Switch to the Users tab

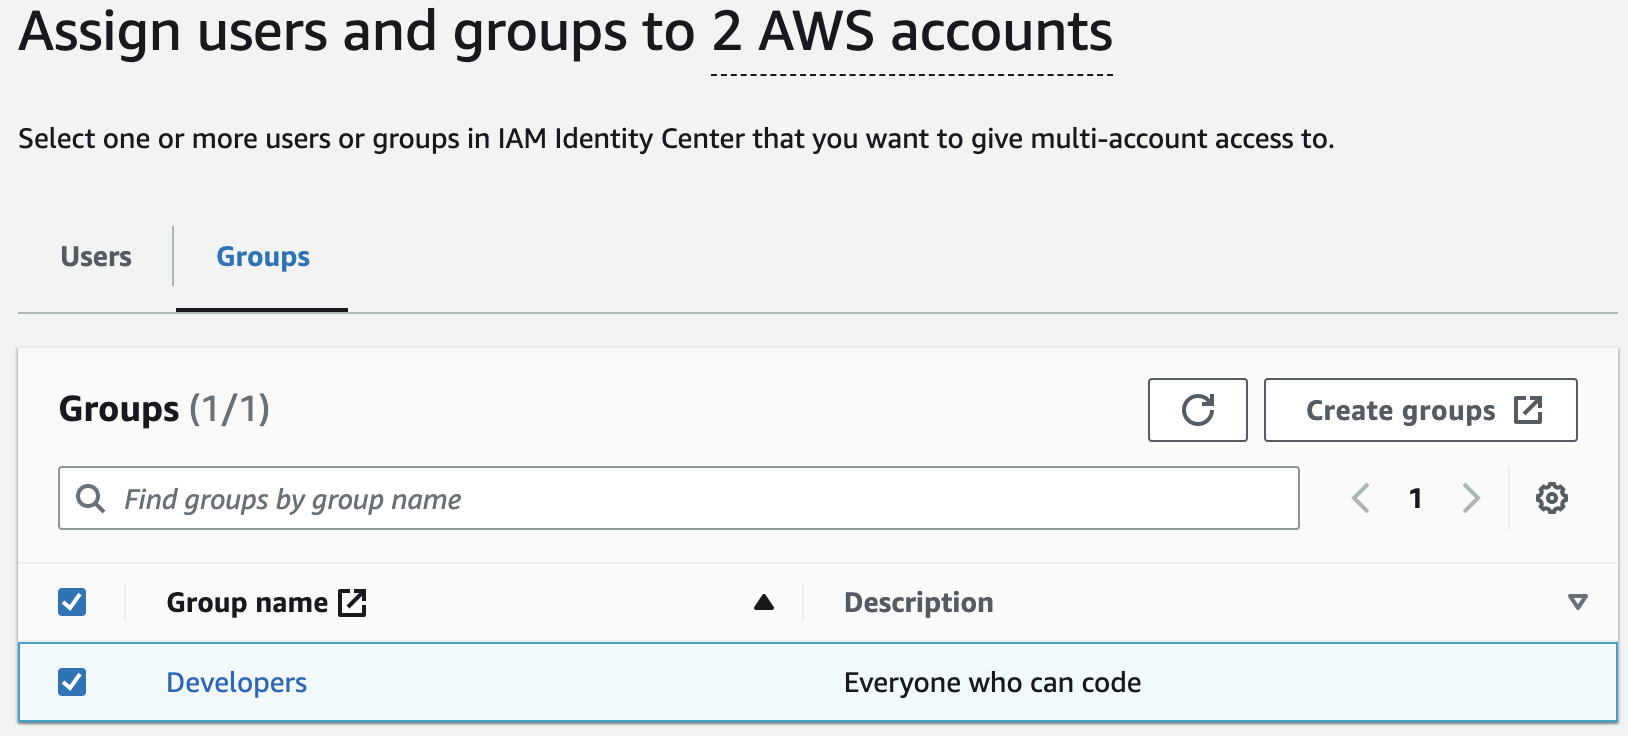(96, 257)
